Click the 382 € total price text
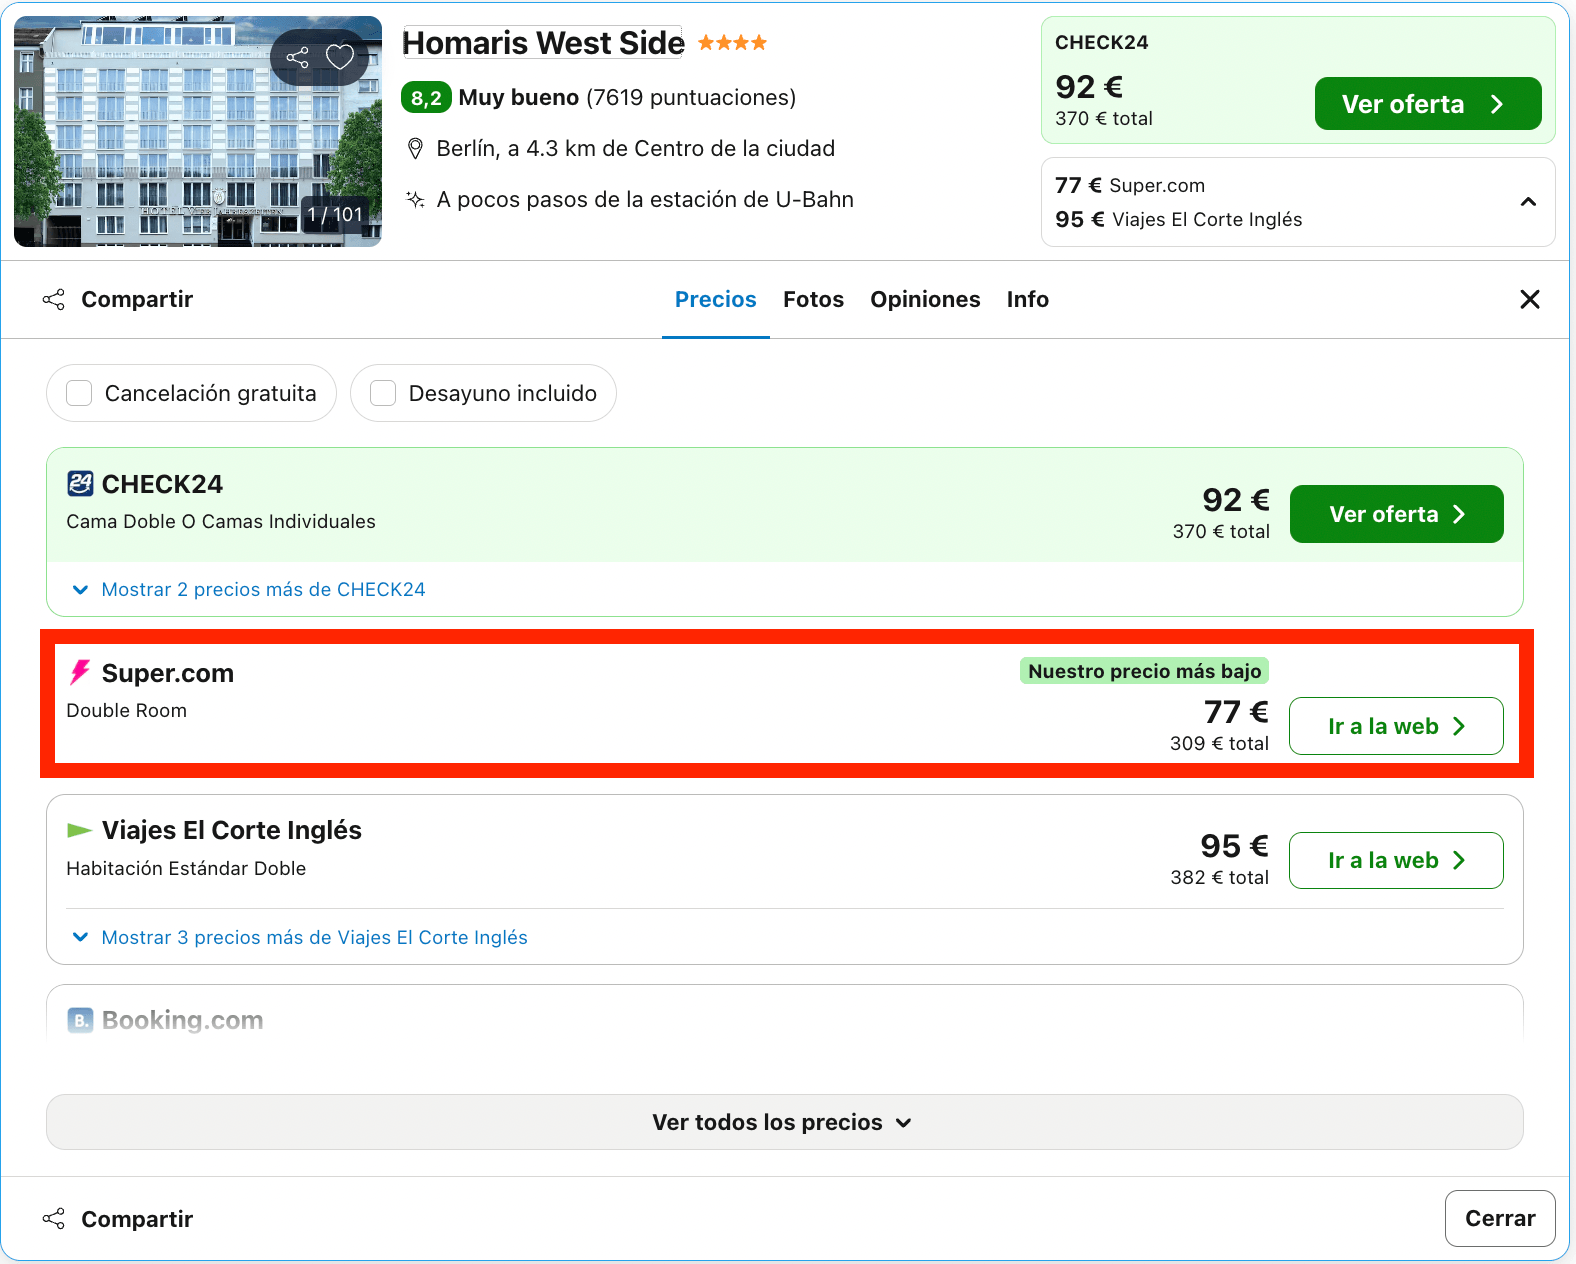The width and height of the screenshot is (1576, 1264). [x=1219, y=877]
